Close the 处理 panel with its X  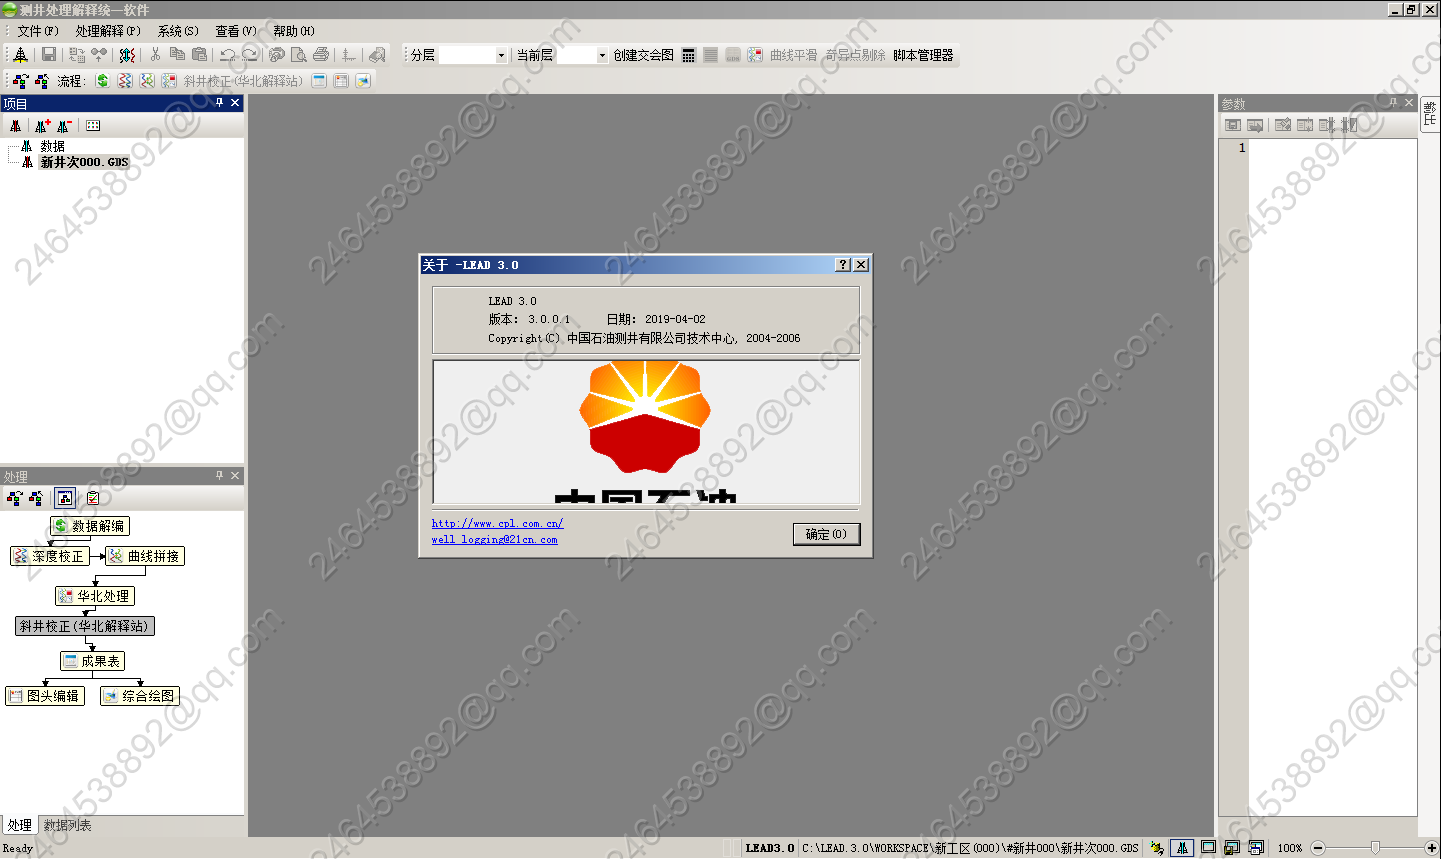(x=235, y=475)
